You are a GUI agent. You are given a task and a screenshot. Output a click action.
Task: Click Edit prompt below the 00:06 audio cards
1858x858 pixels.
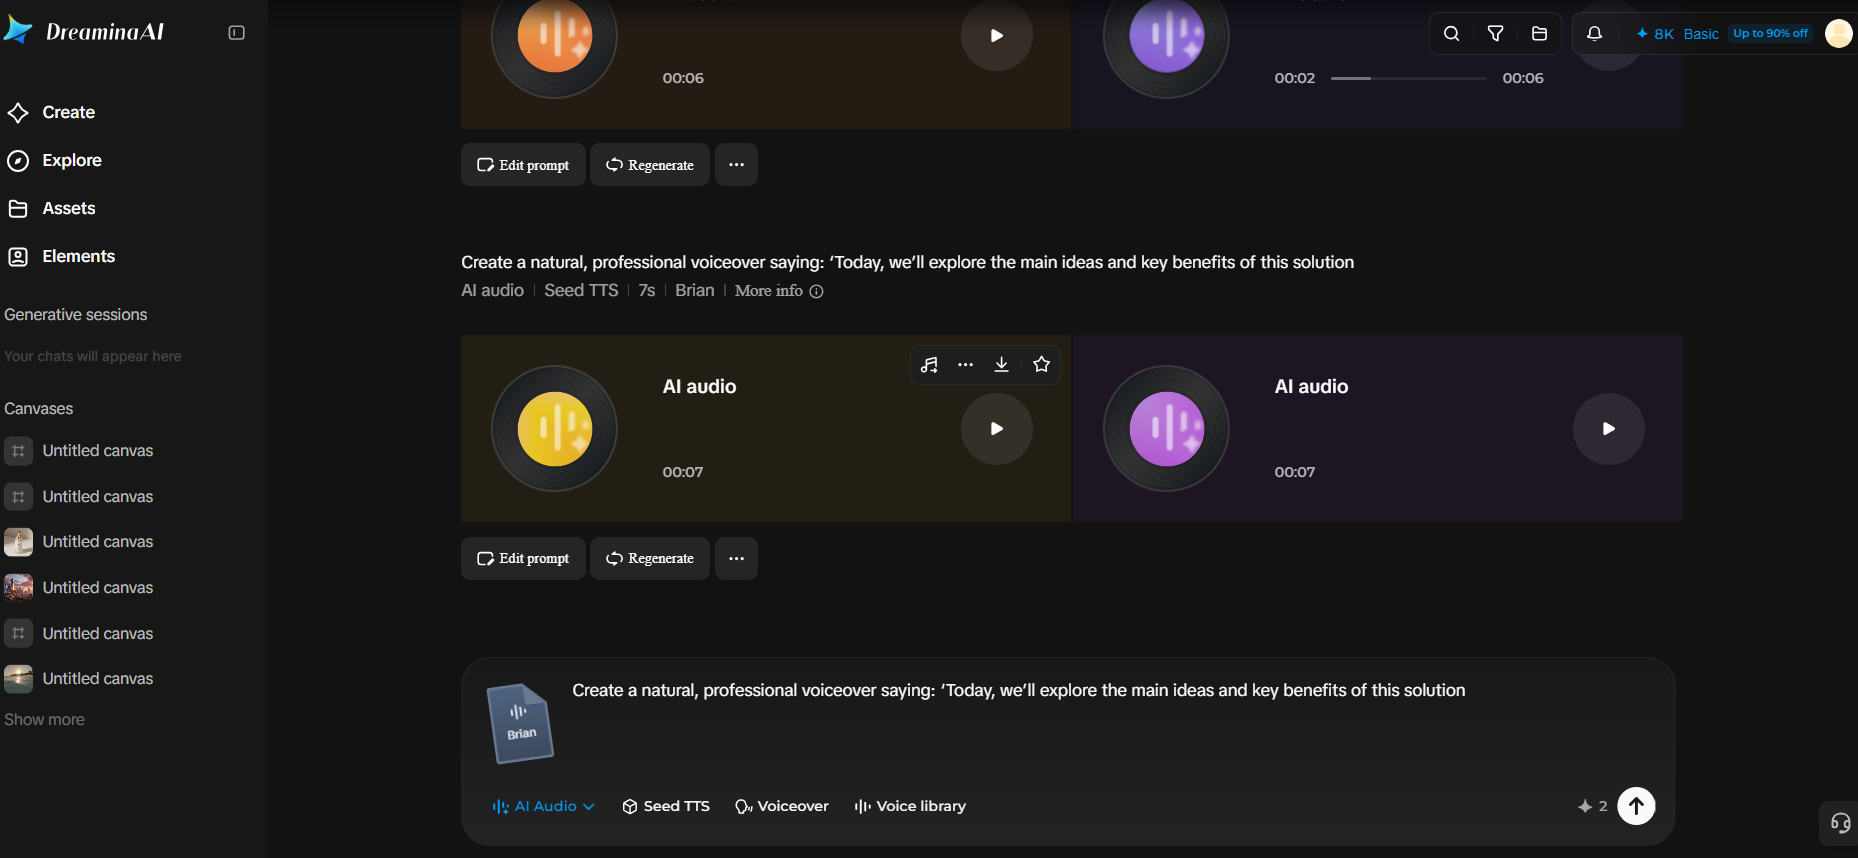coord(523,165)
